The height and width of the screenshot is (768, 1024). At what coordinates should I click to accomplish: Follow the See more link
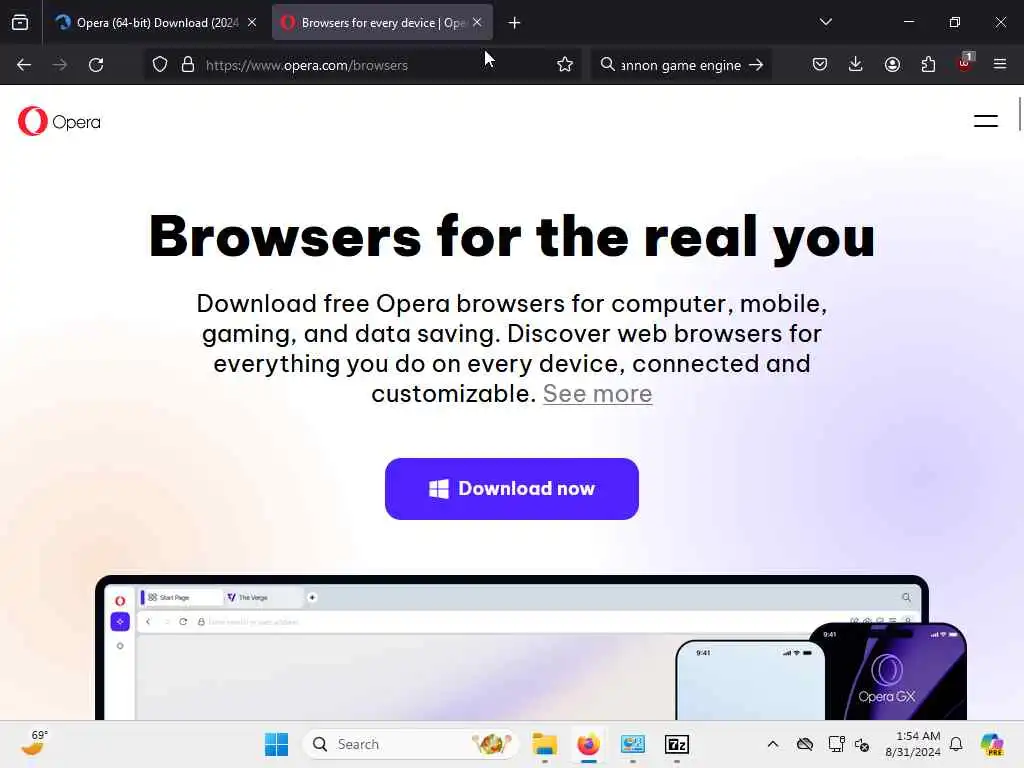[598, 394]
